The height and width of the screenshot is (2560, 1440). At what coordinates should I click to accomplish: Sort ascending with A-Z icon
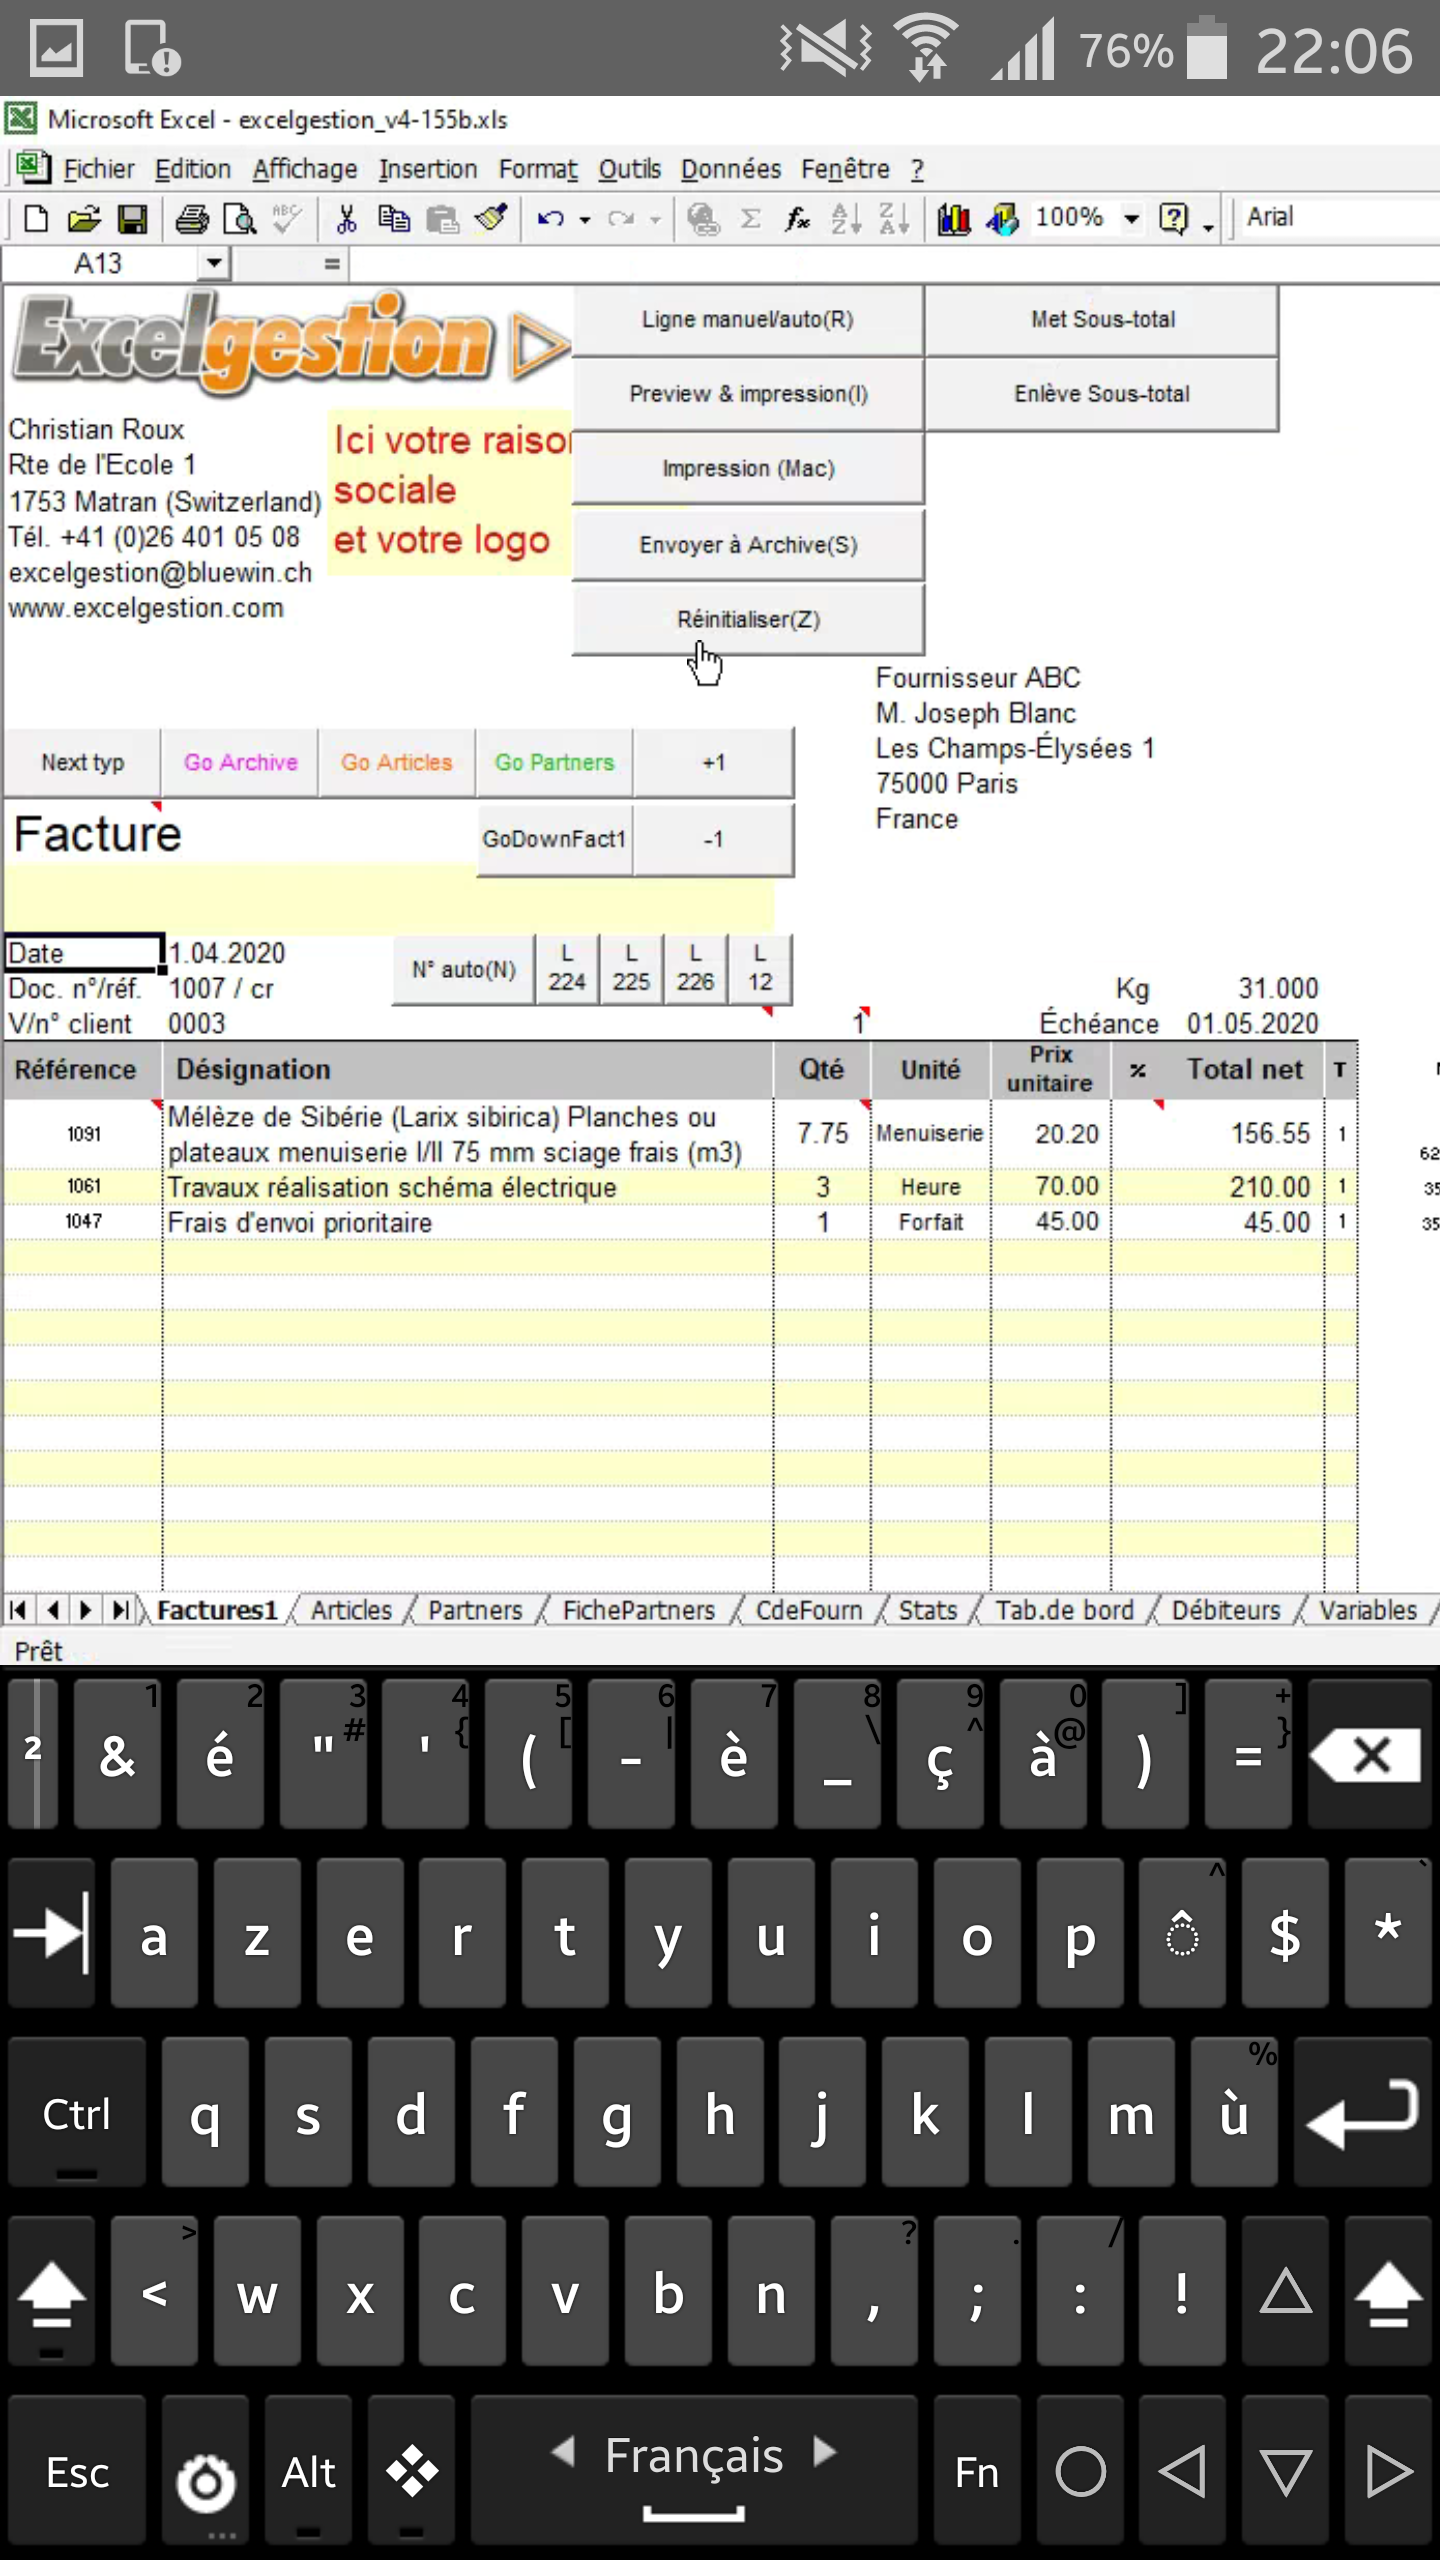click(846, 218)
